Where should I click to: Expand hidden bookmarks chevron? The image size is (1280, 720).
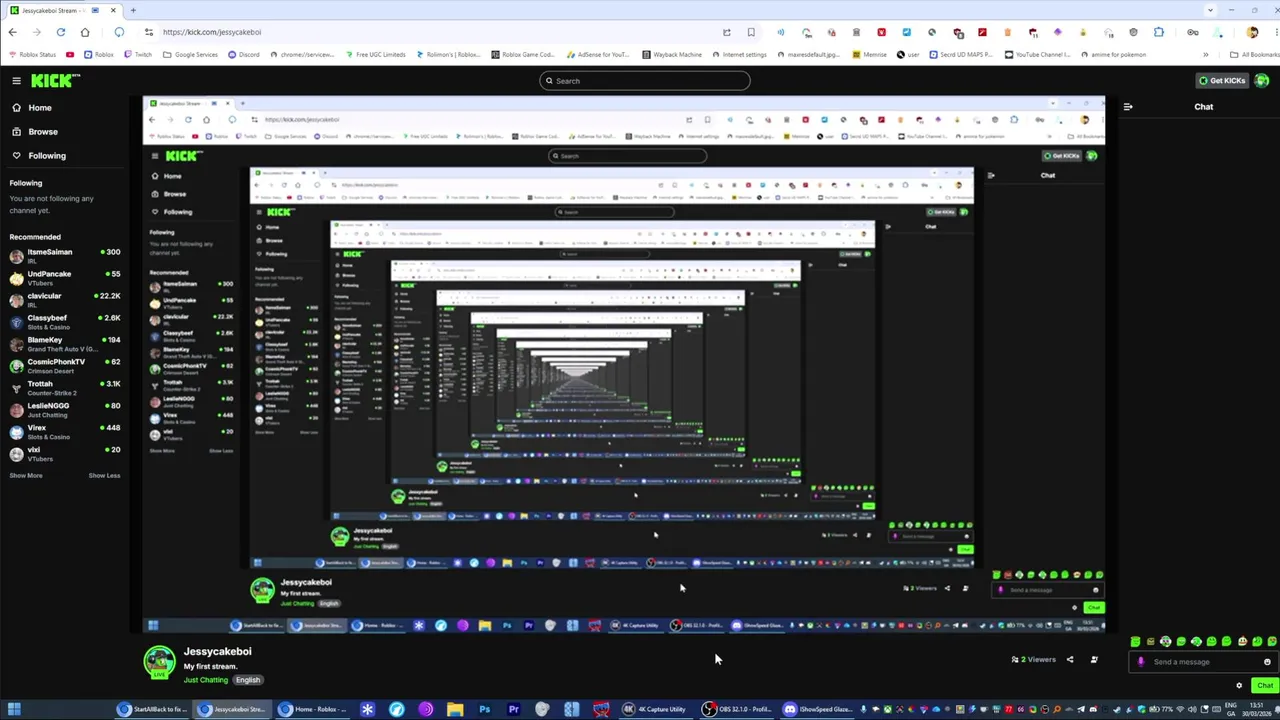1205,55
